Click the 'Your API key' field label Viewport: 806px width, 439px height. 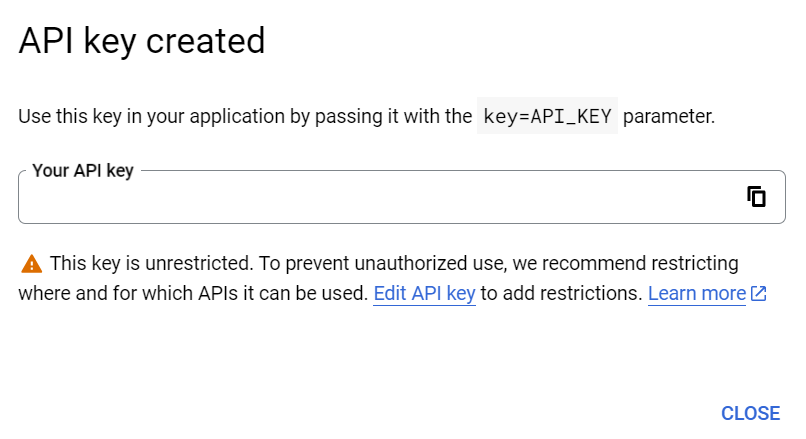tap(83, 171)
